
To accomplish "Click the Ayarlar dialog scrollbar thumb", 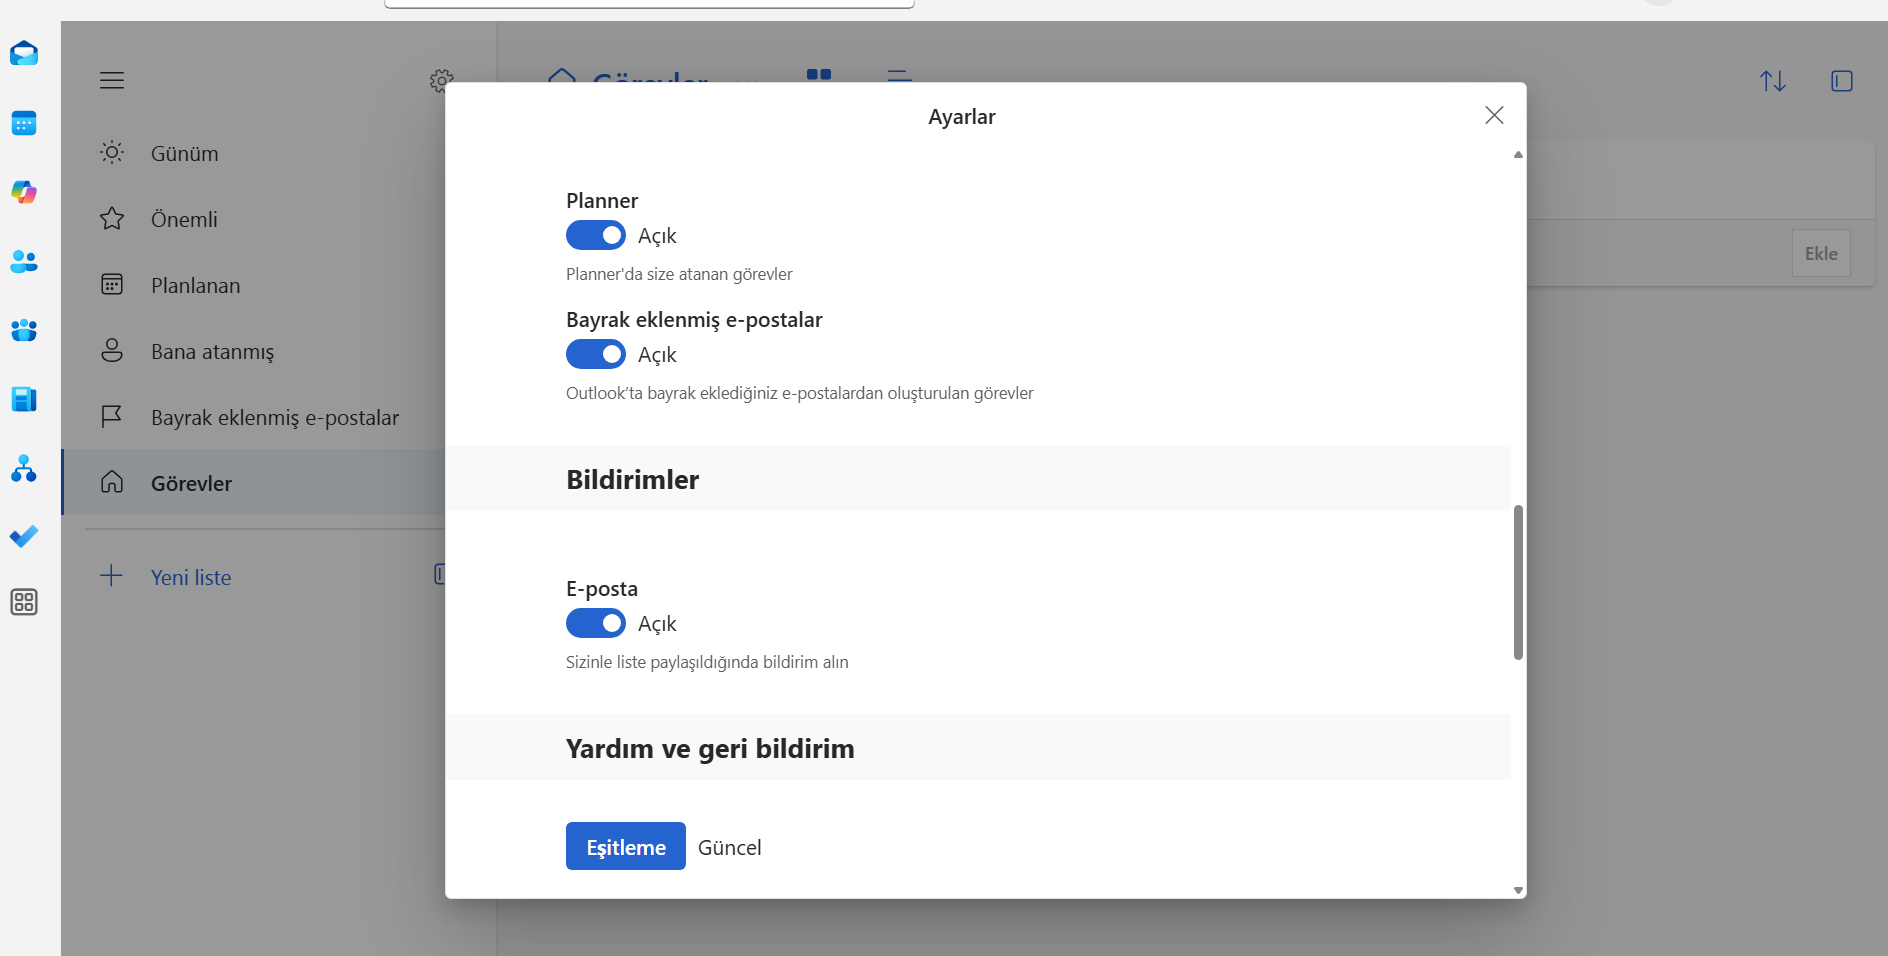I will point(1518,582).
